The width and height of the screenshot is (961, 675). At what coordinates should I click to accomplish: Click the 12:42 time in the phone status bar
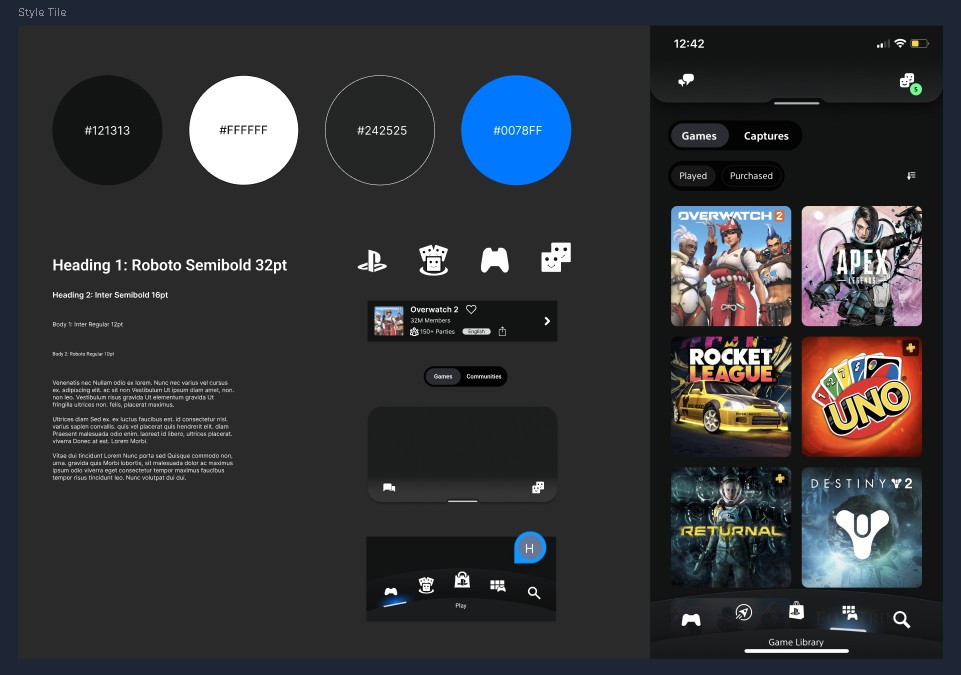[x=689, y=44]
